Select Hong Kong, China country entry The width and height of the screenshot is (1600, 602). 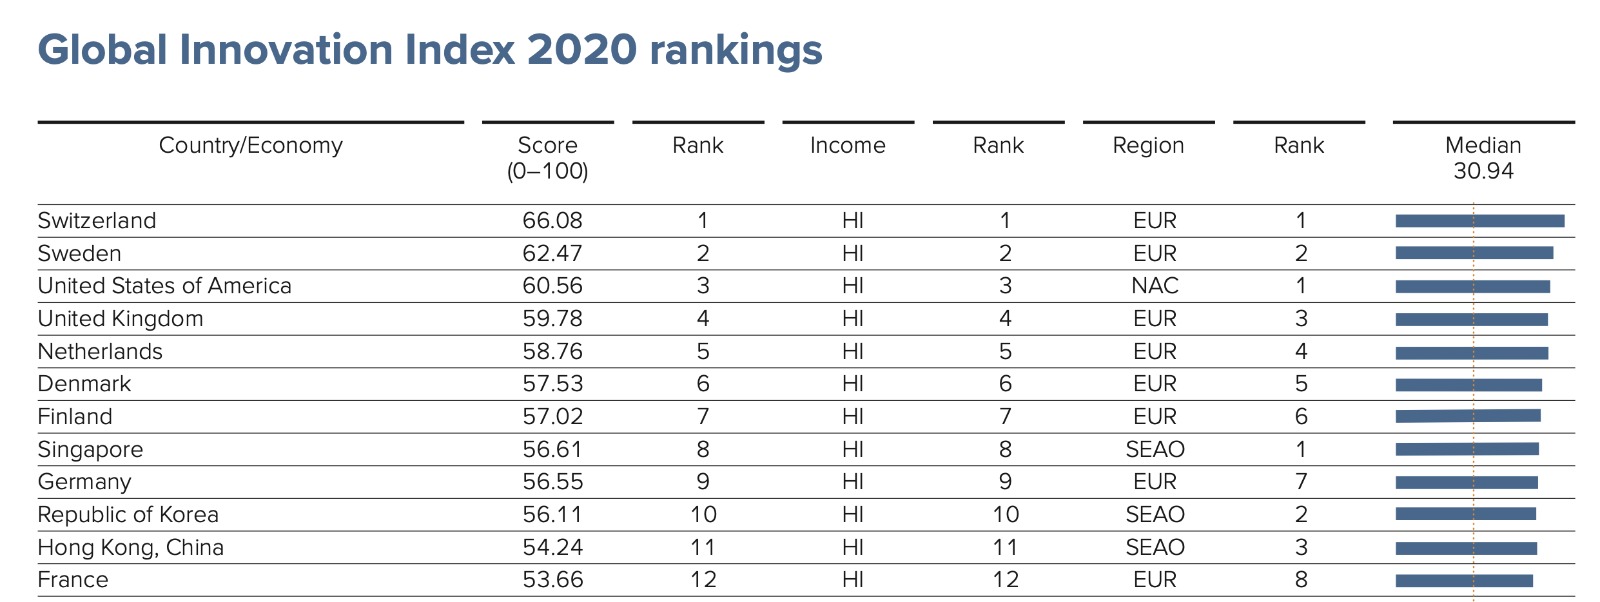(130, 548)
